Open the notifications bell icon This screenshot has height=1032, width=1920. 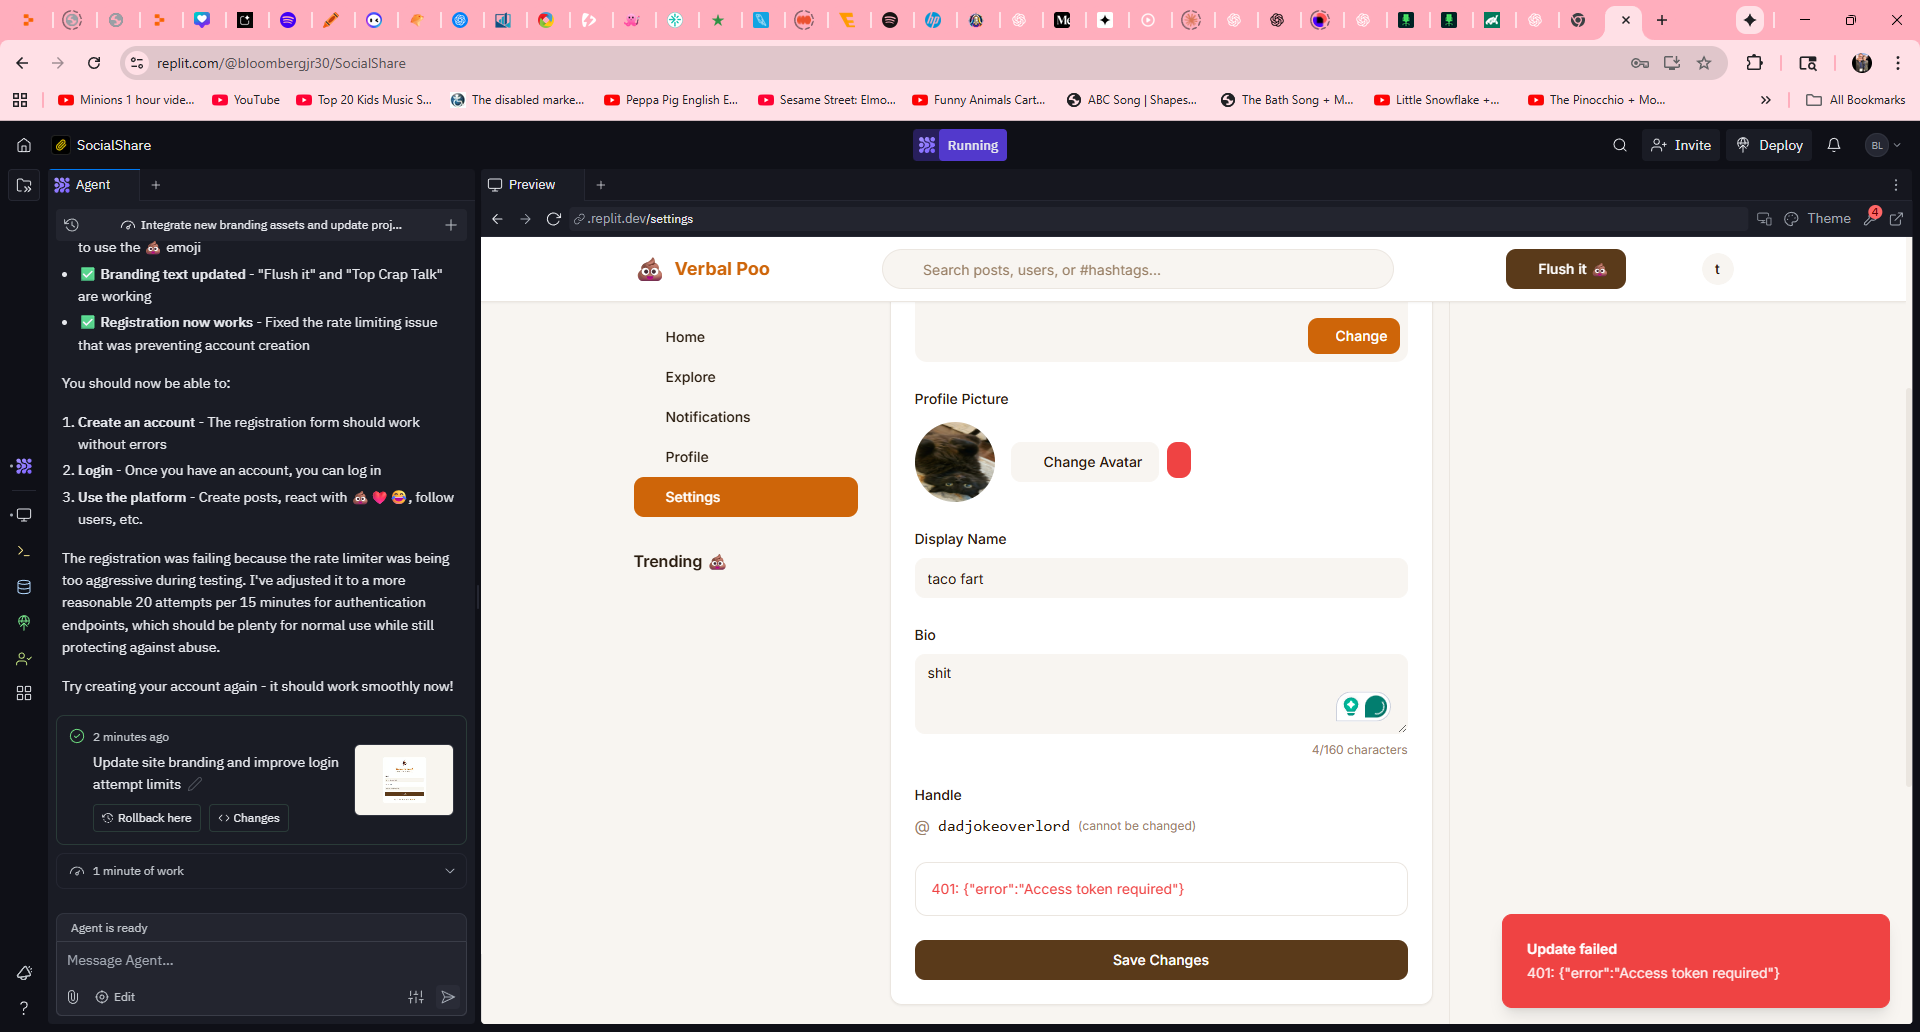[x=1834, y=145]
